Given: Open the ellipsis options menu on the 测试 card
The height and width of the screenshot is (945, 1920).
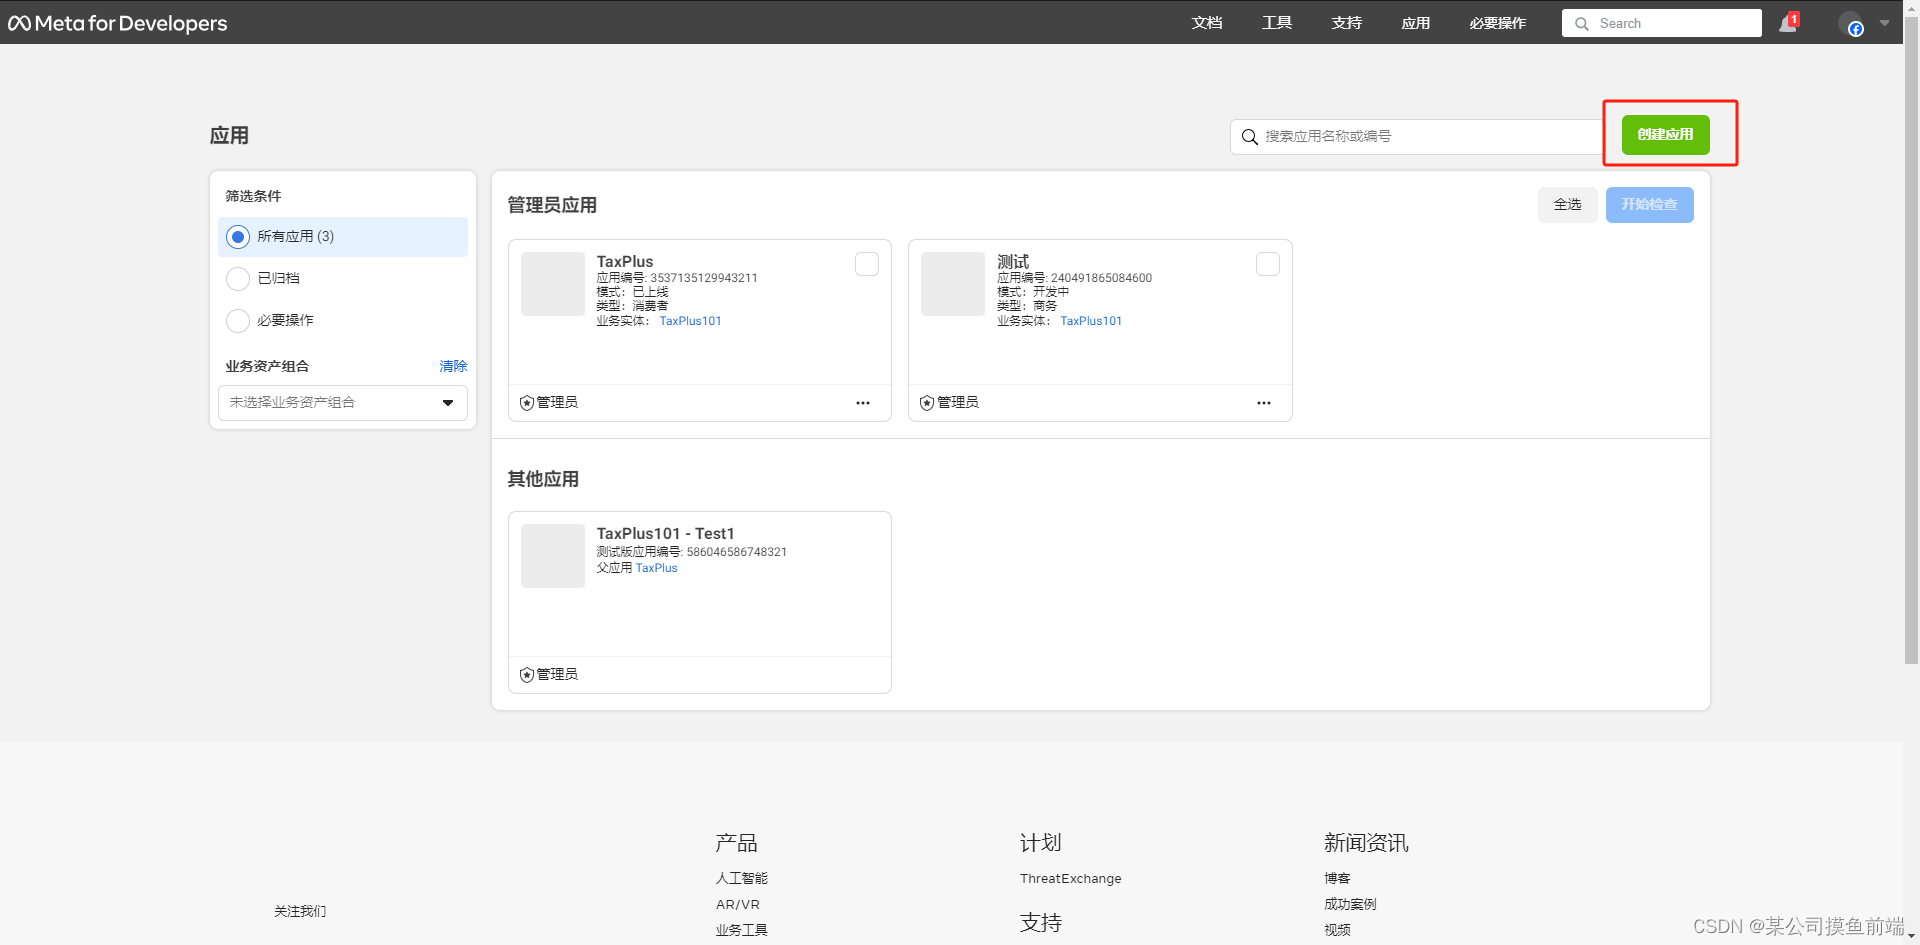Looking at the screenshot, I should point(1263,403).
